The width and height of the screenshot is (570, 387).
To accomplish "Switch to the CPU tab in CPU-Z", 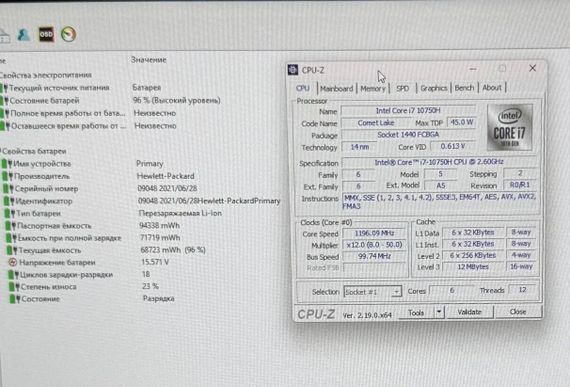I will coord(302,88).
